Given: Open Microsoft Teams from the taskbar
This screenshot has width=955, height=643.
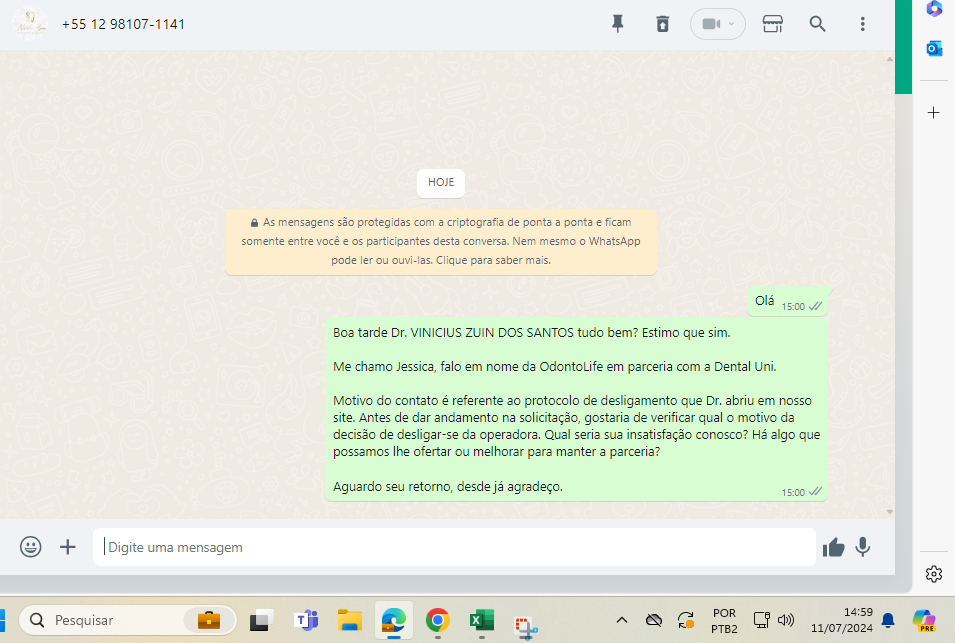Looking at the screenshot, I should [x=306, y=620].
